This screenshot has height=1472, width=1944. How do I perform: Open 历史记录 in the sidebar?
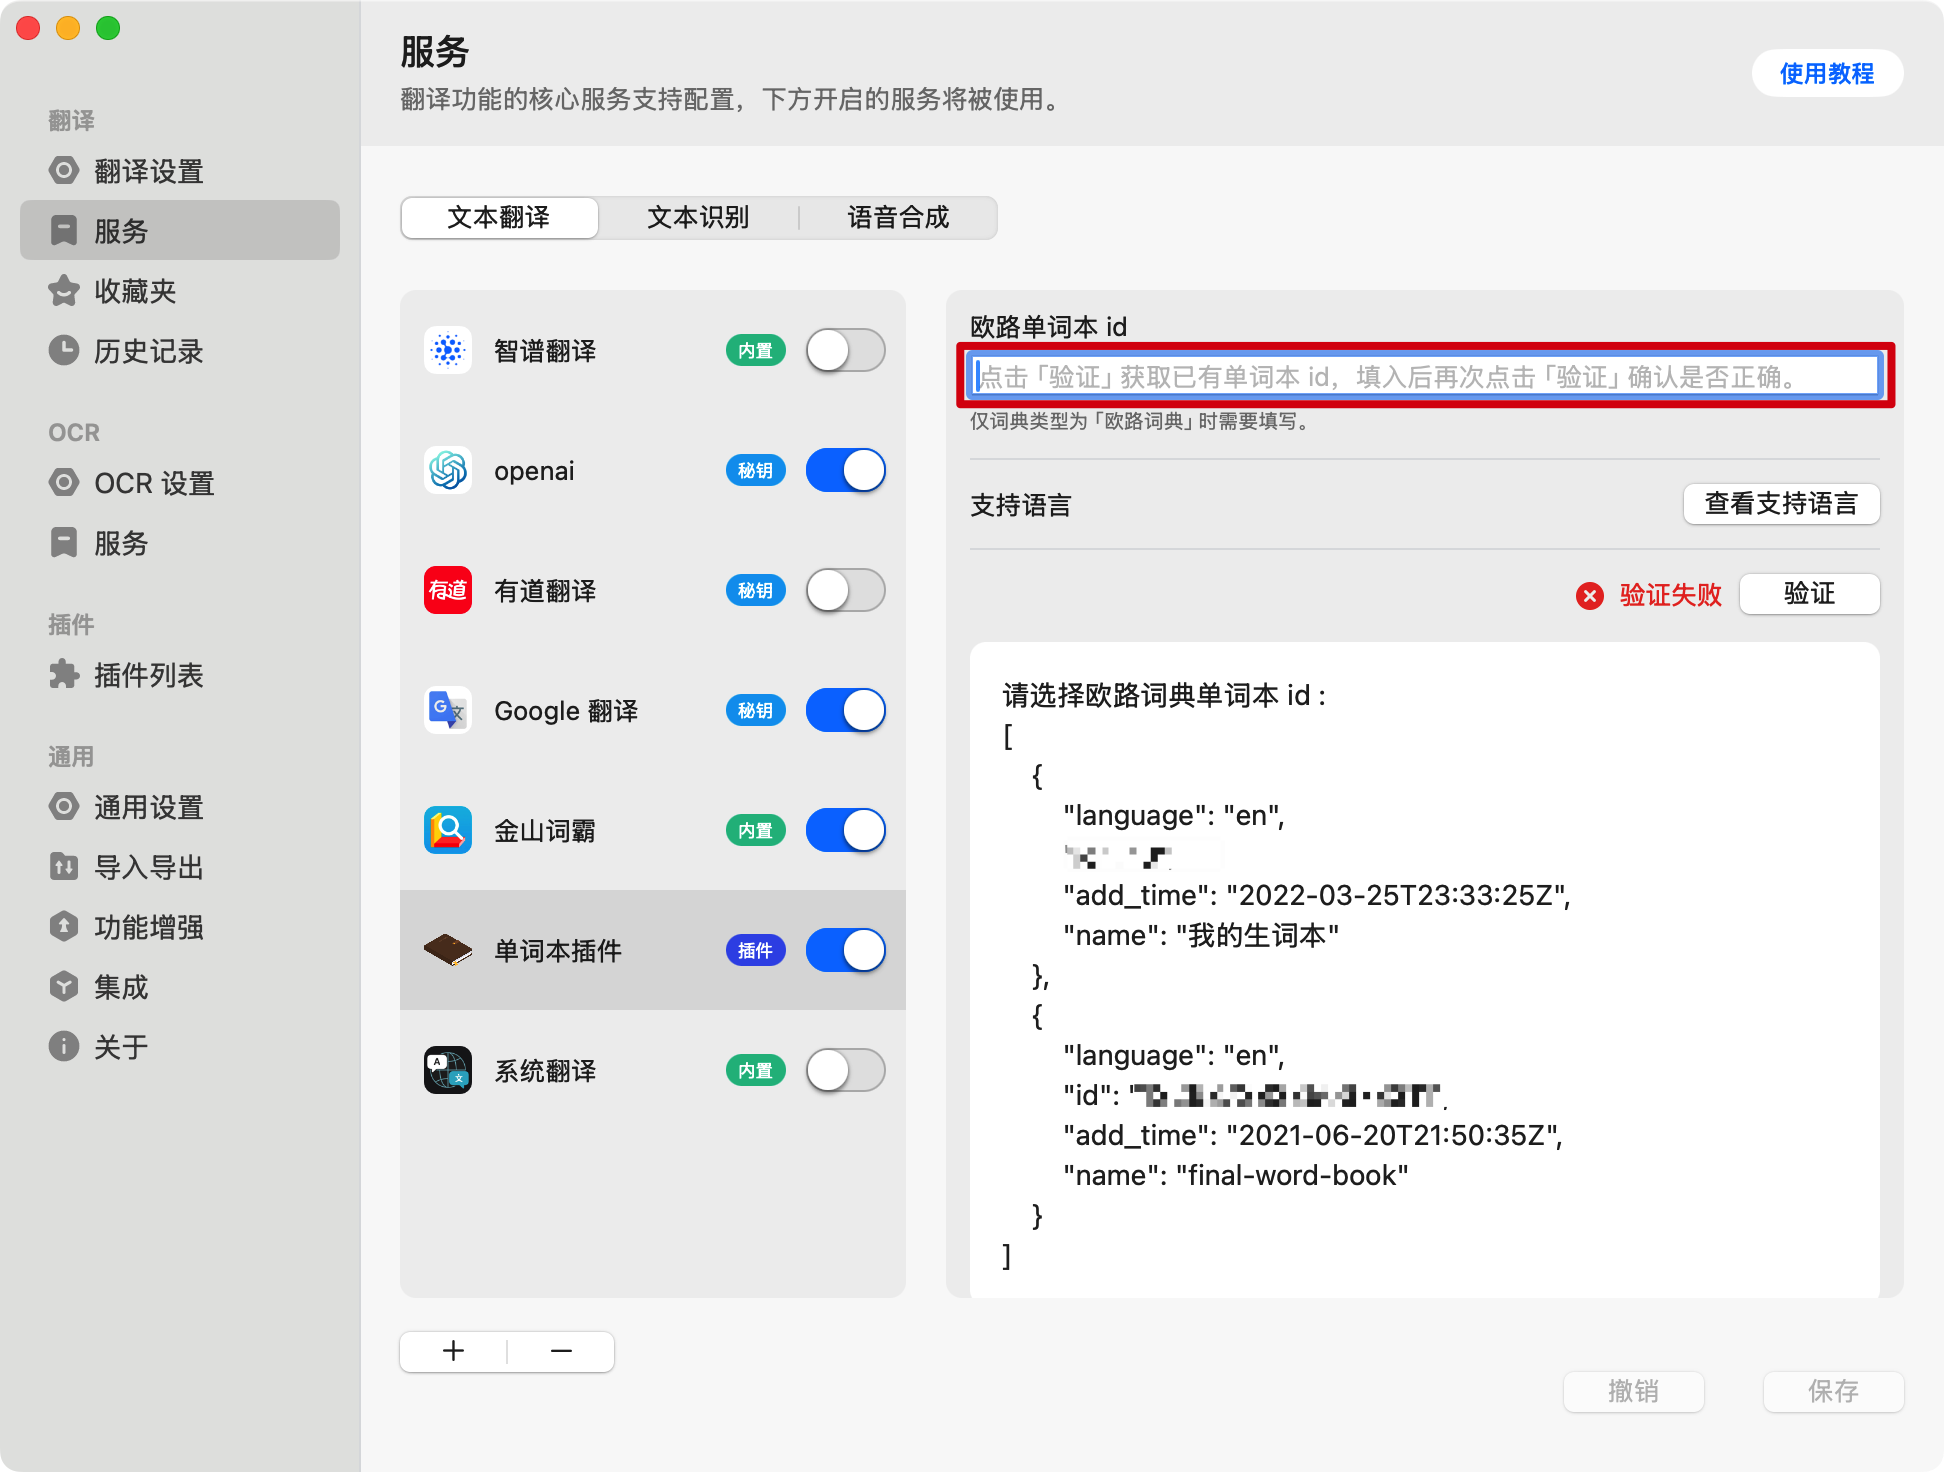(x=148, y=351)
